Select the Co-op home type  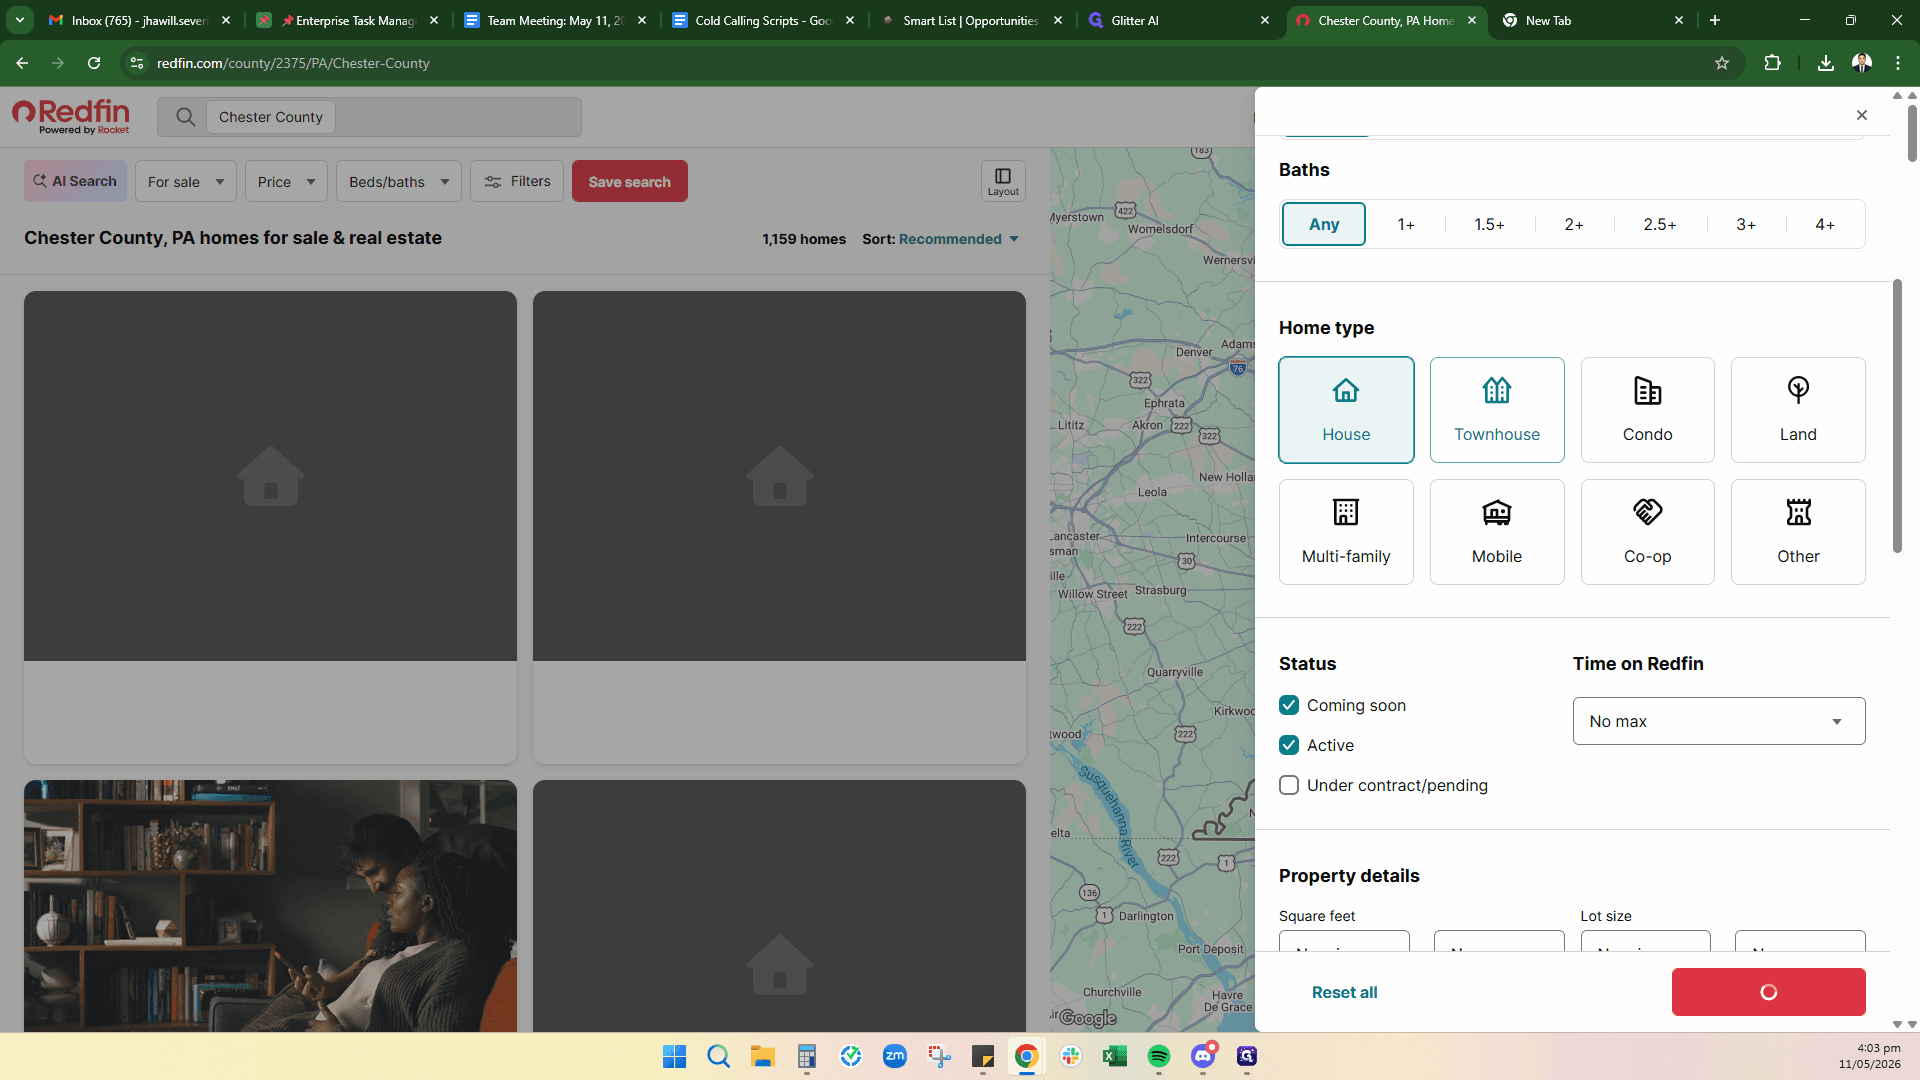click(x=1647, y=532)
